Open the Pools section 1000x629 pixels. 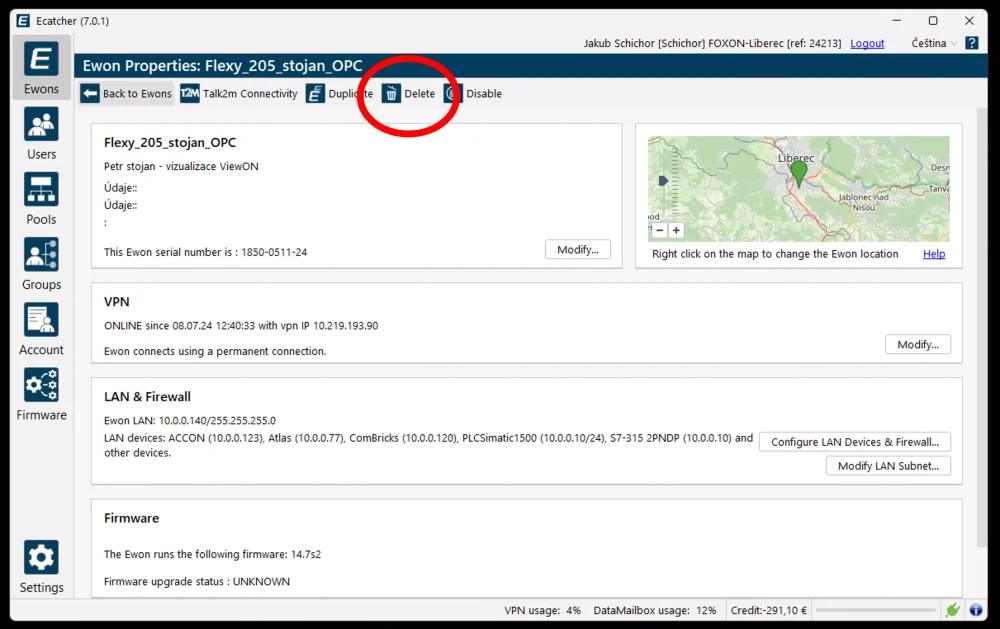pyautogui.click(x=41, y=198)
